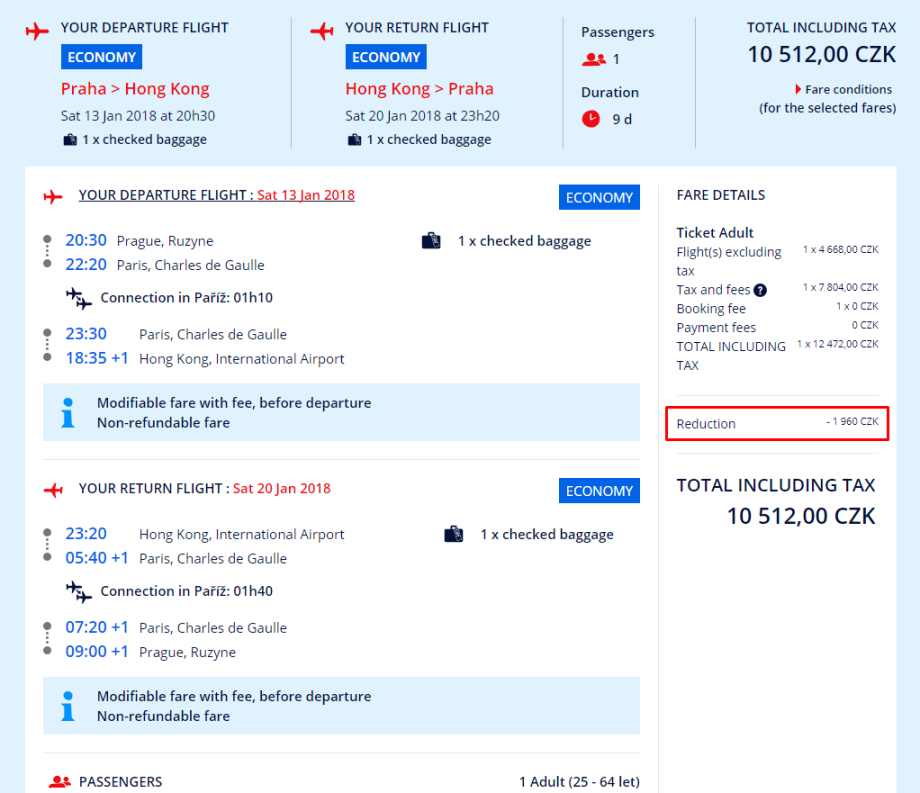Image resolution: width=920 pixels, height=793 pixels.
Task: Click the blue info icon under return flight
Action: click(68, 706)
